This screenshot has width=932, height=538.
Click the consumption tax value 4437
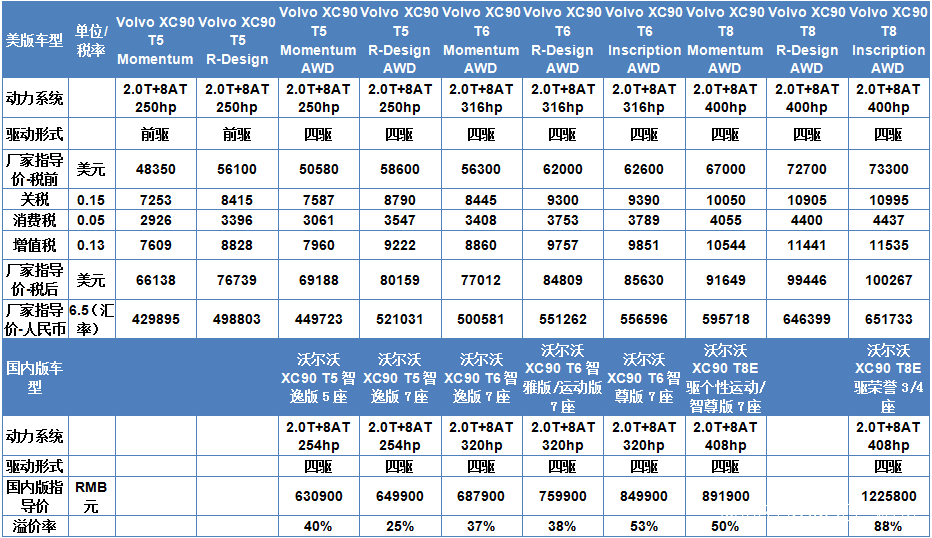(888, 221)
